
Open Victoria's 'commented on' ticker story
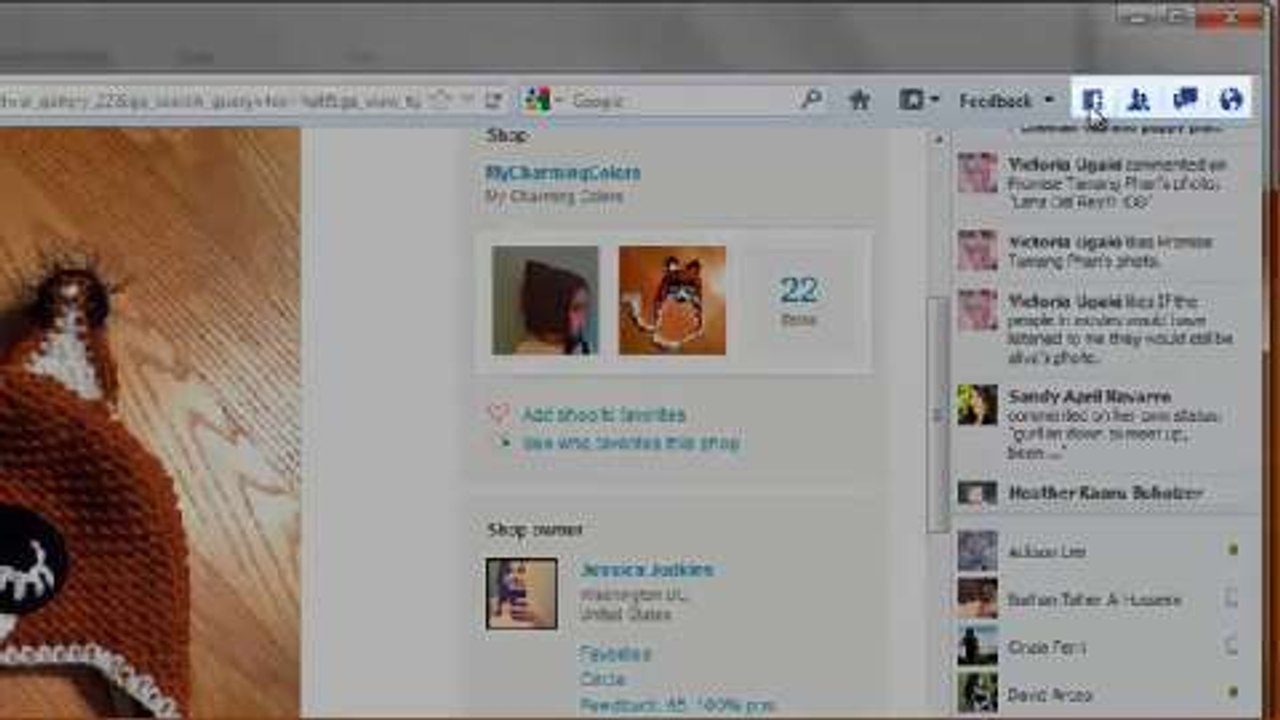tap(1107, 182)
